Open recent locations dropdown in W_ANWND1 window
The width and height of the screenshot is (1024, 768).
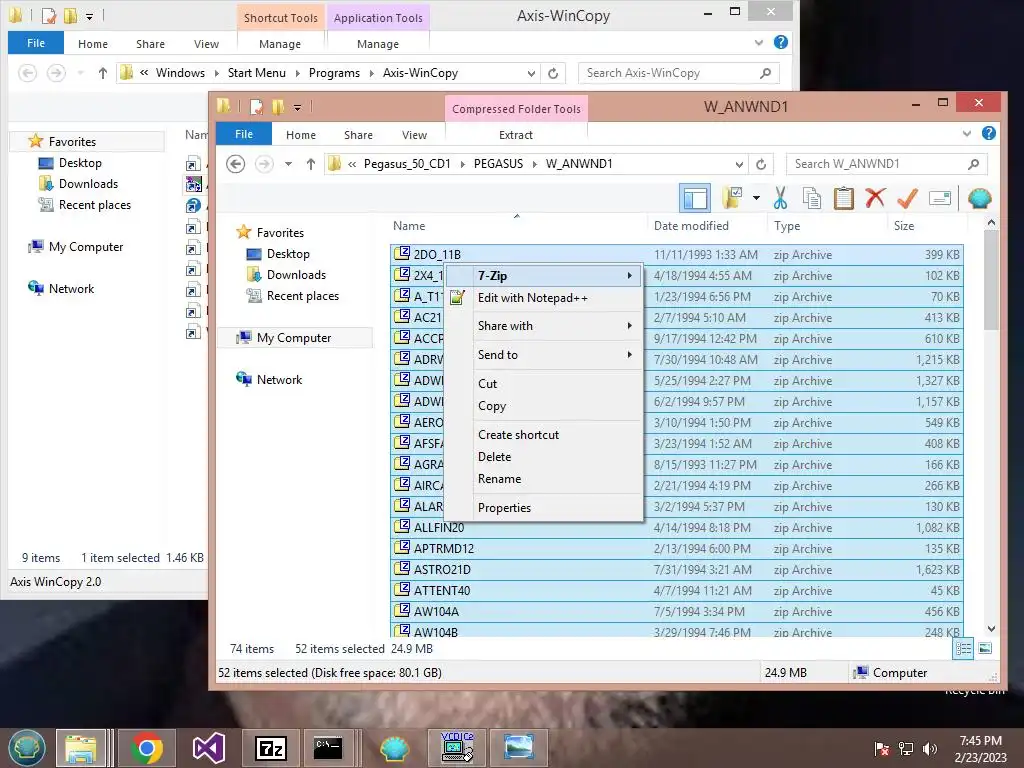click(288, 164)
